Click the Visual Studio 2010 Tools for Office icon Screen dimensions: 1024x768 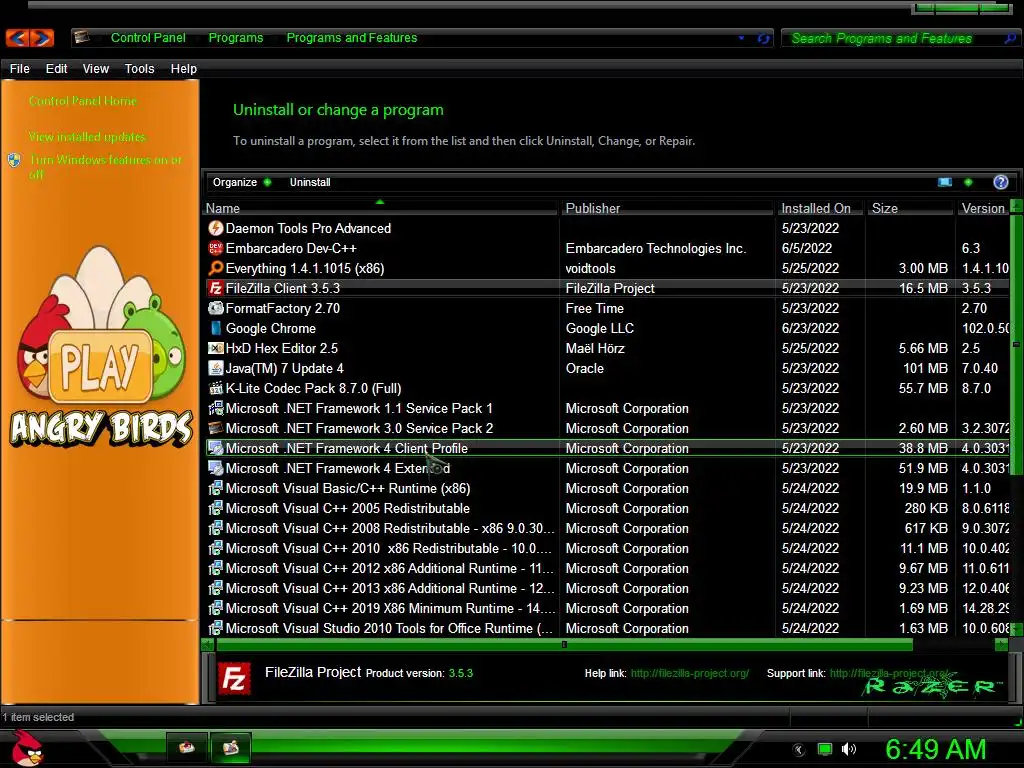[x=216, y=628]
